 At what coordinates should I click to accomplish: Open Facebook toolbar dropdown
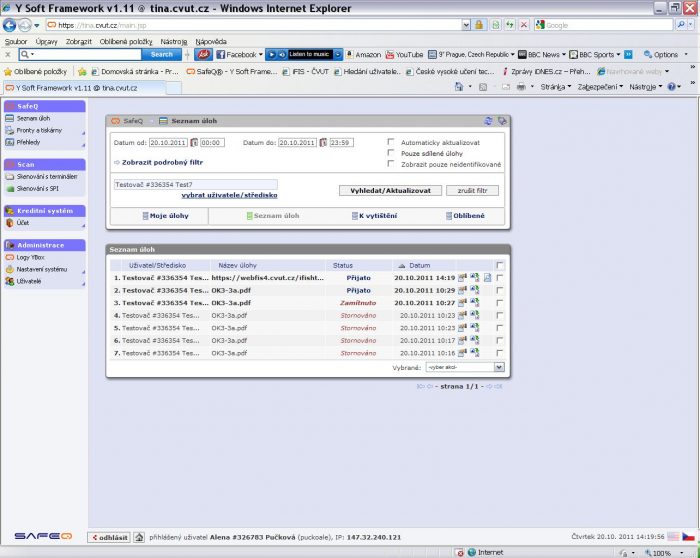(261, 54)
